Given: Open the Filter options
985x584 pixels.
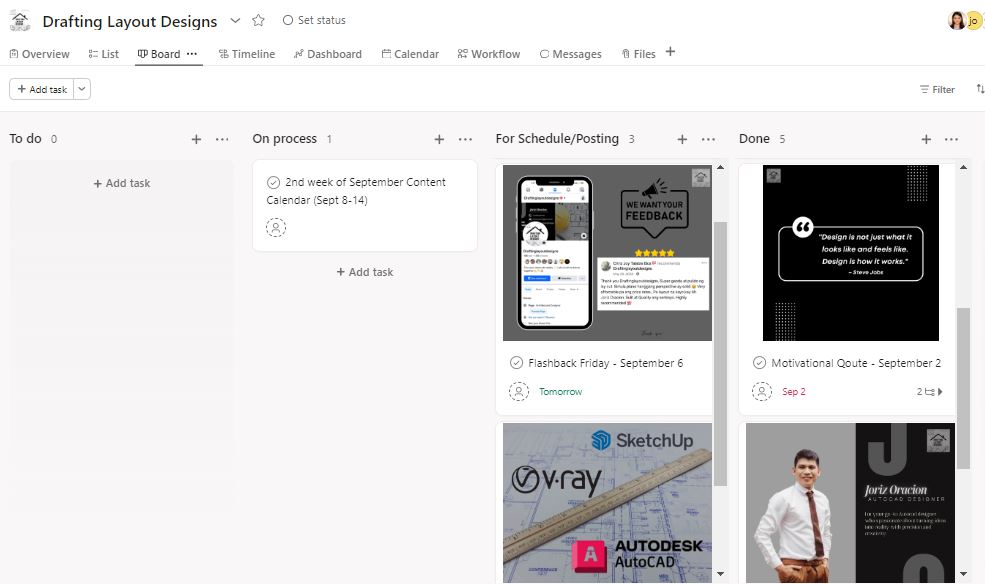Looking at the screenshot, I should point(937,89).
